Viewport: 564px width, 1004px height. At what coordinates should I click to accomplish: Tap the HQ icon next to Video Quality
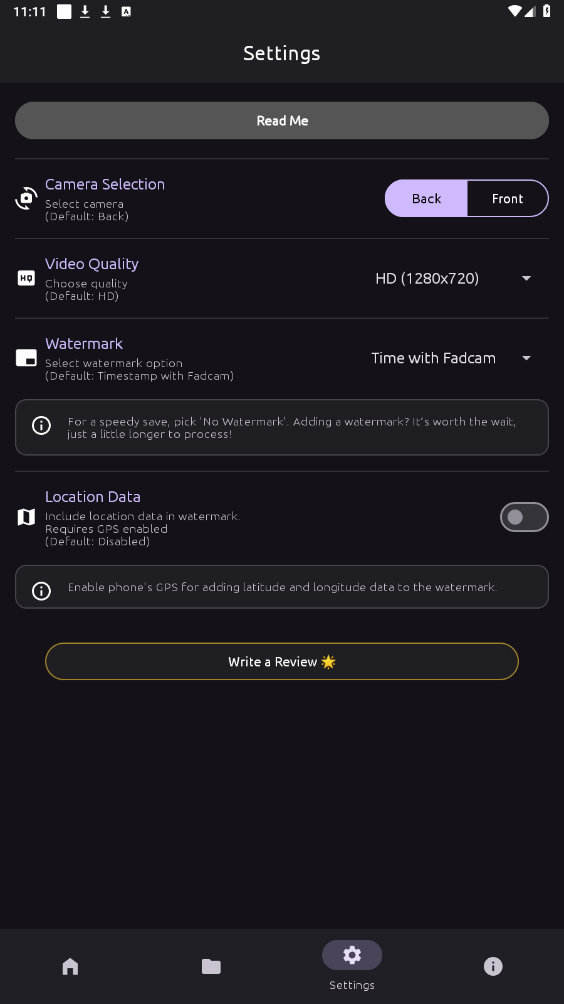pyautogui.click(x=26, y=278)
